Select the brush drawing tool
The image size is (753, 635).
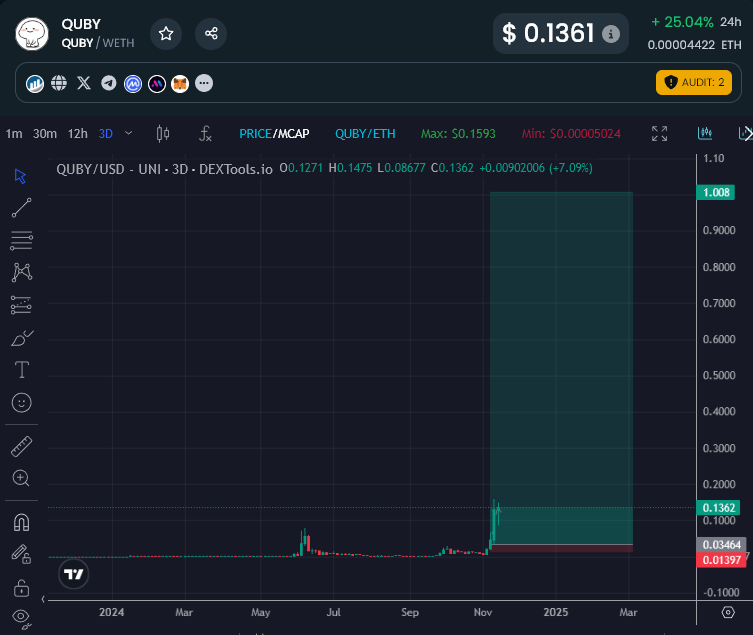point(22,338)
